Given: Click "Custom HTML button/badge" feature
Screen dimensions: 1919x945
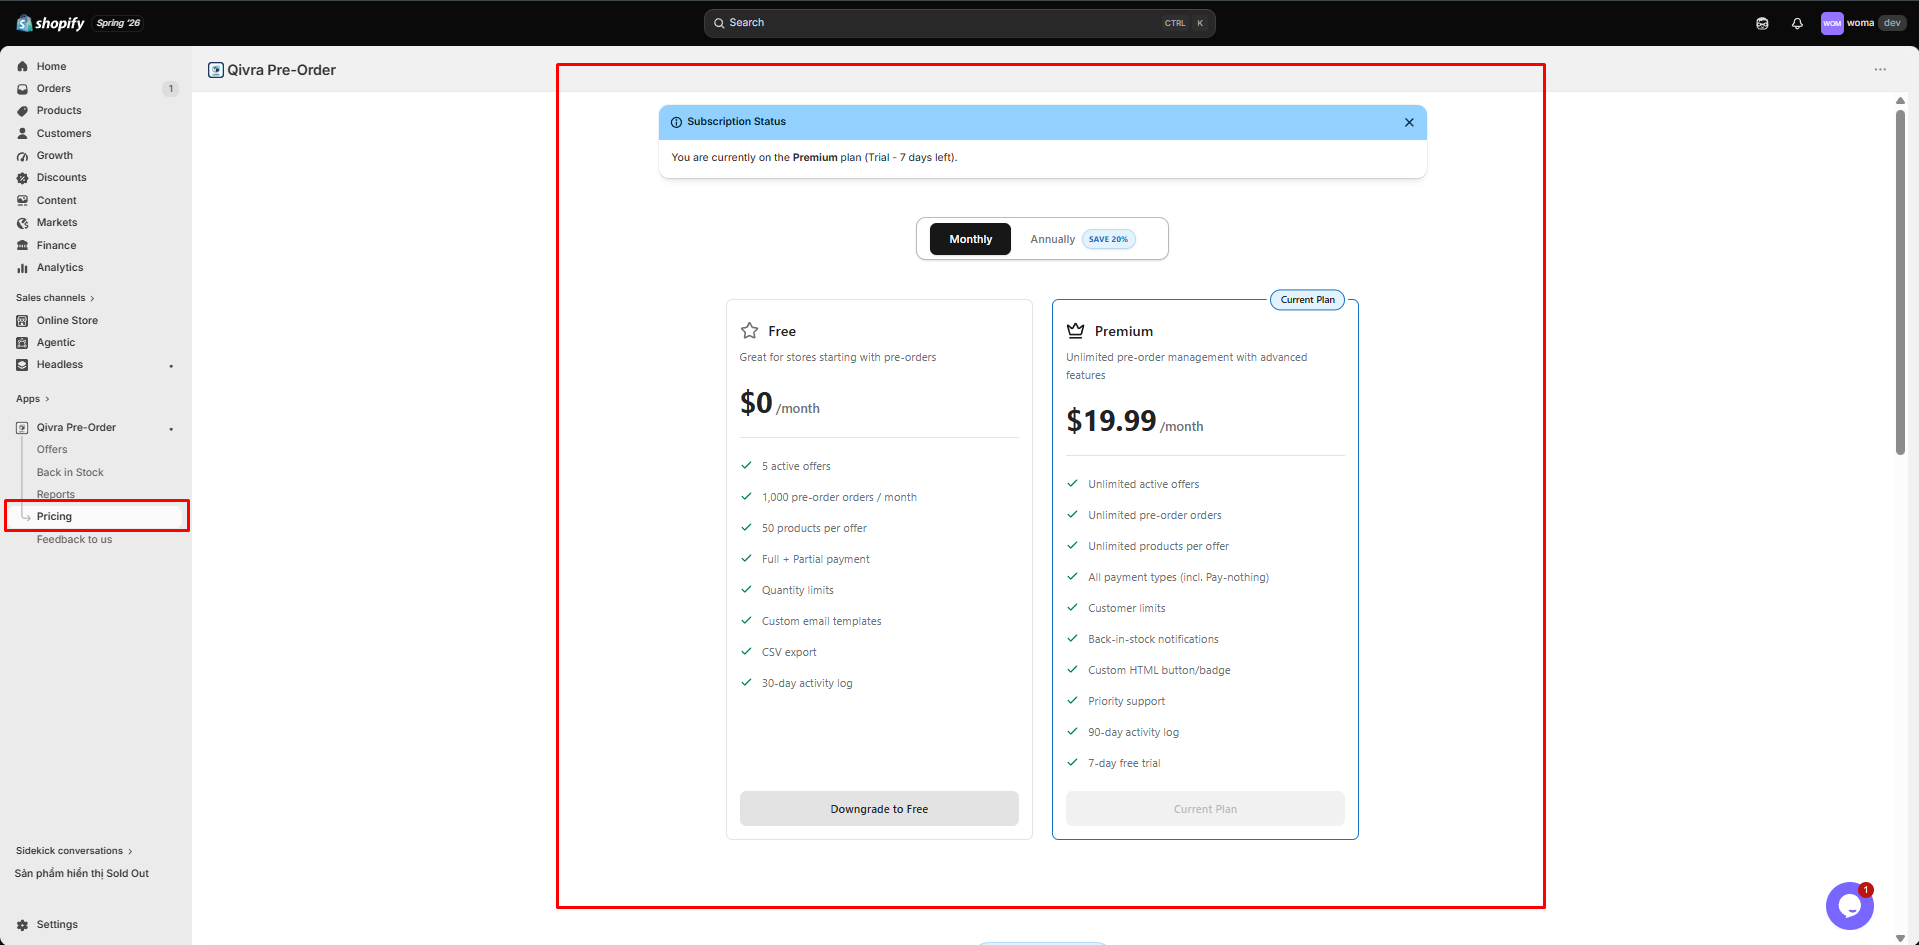Looking at the screenshot, I should click(x=1159, y=670).
